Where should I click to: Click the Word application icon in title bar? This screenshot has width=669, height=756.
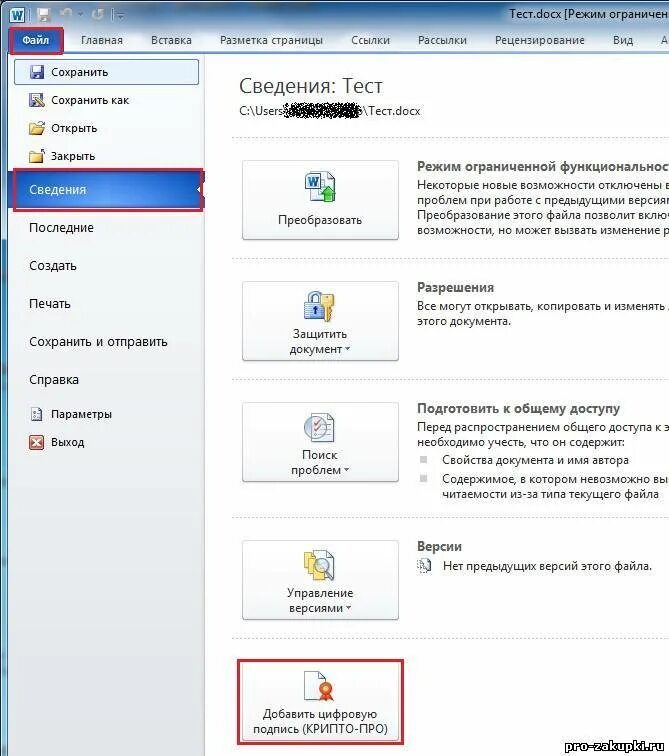coord(17,14)
